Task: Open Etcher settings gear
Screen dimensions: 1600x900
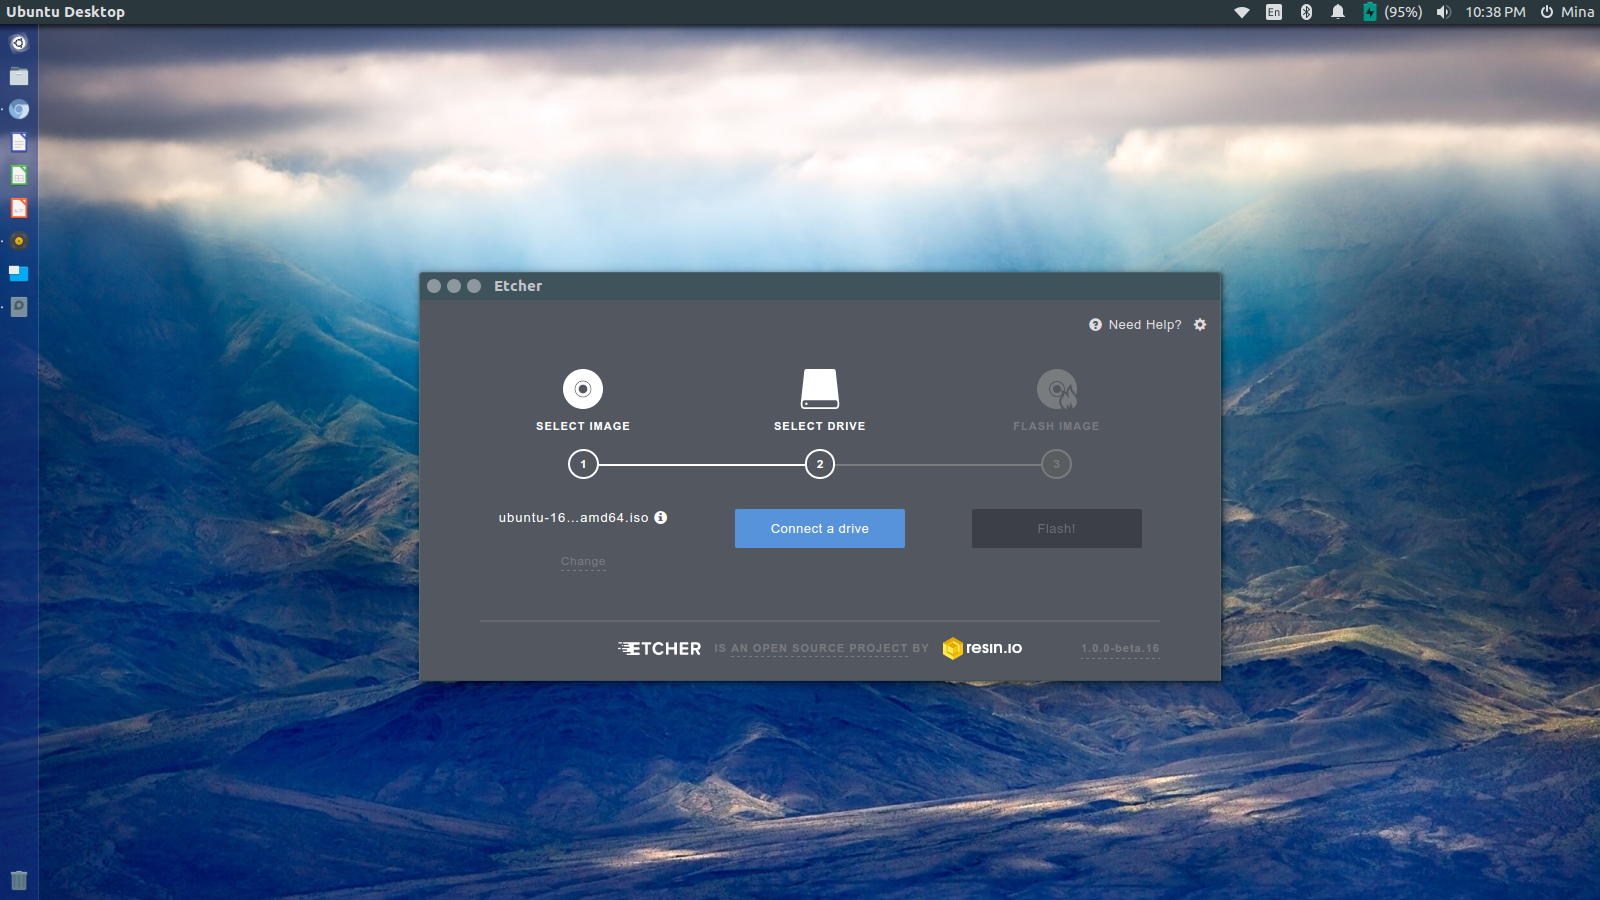Action: 1200,325
